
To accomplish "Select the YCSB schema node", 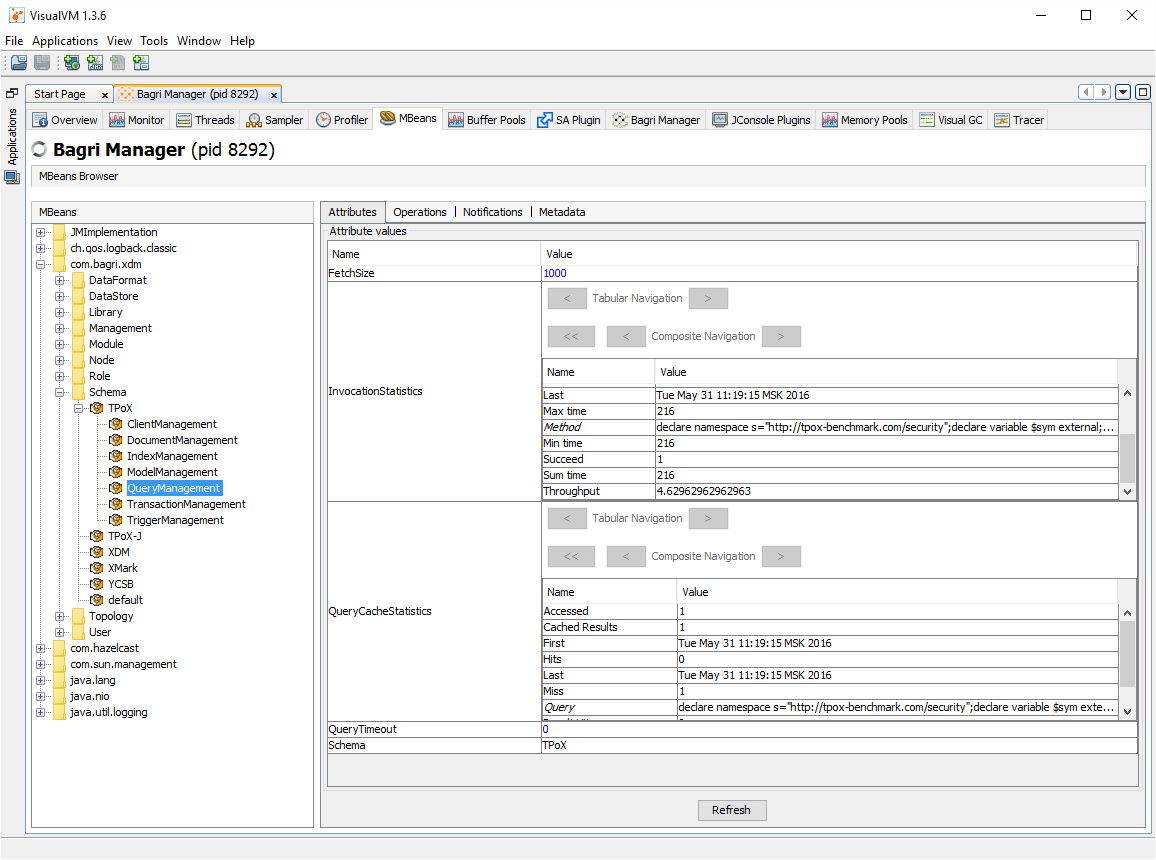I will 120,584.
